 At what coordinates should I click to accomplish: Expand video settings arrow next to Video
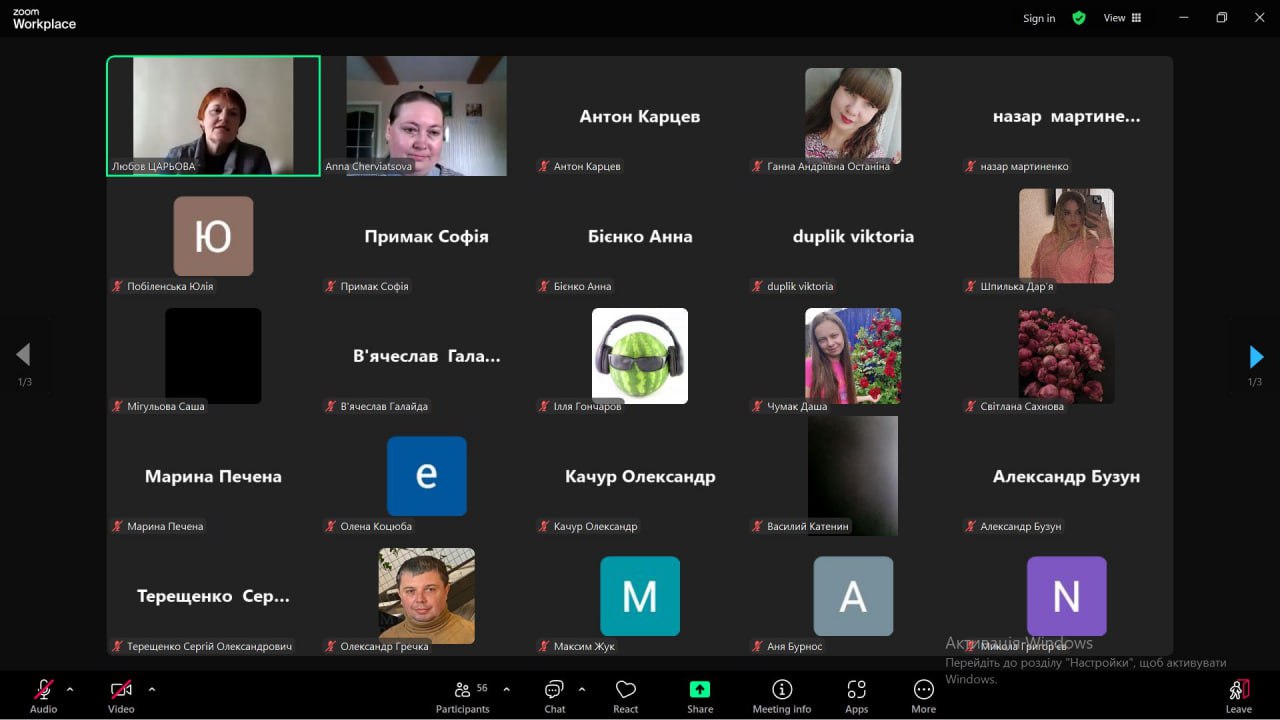pos(152,689)
